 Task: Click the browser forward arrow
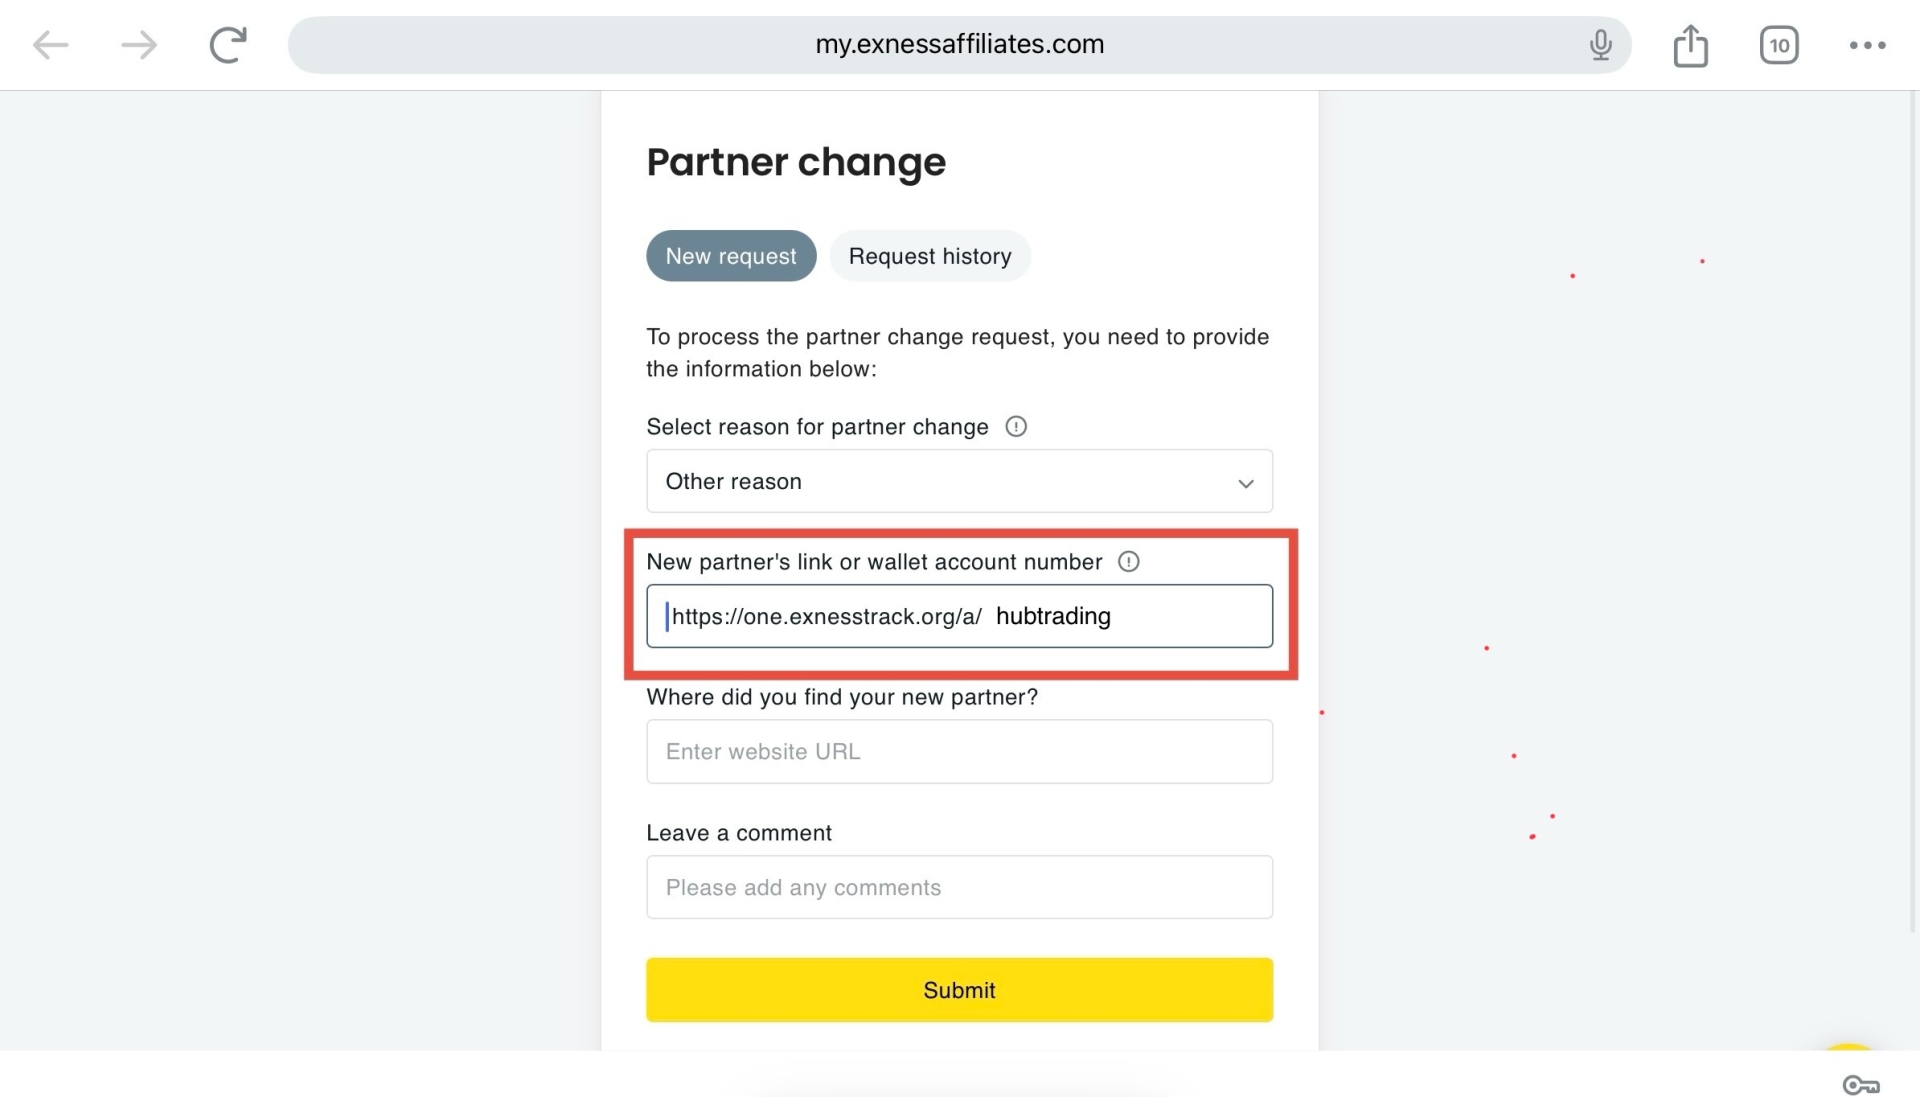click(x=138, y=45)
